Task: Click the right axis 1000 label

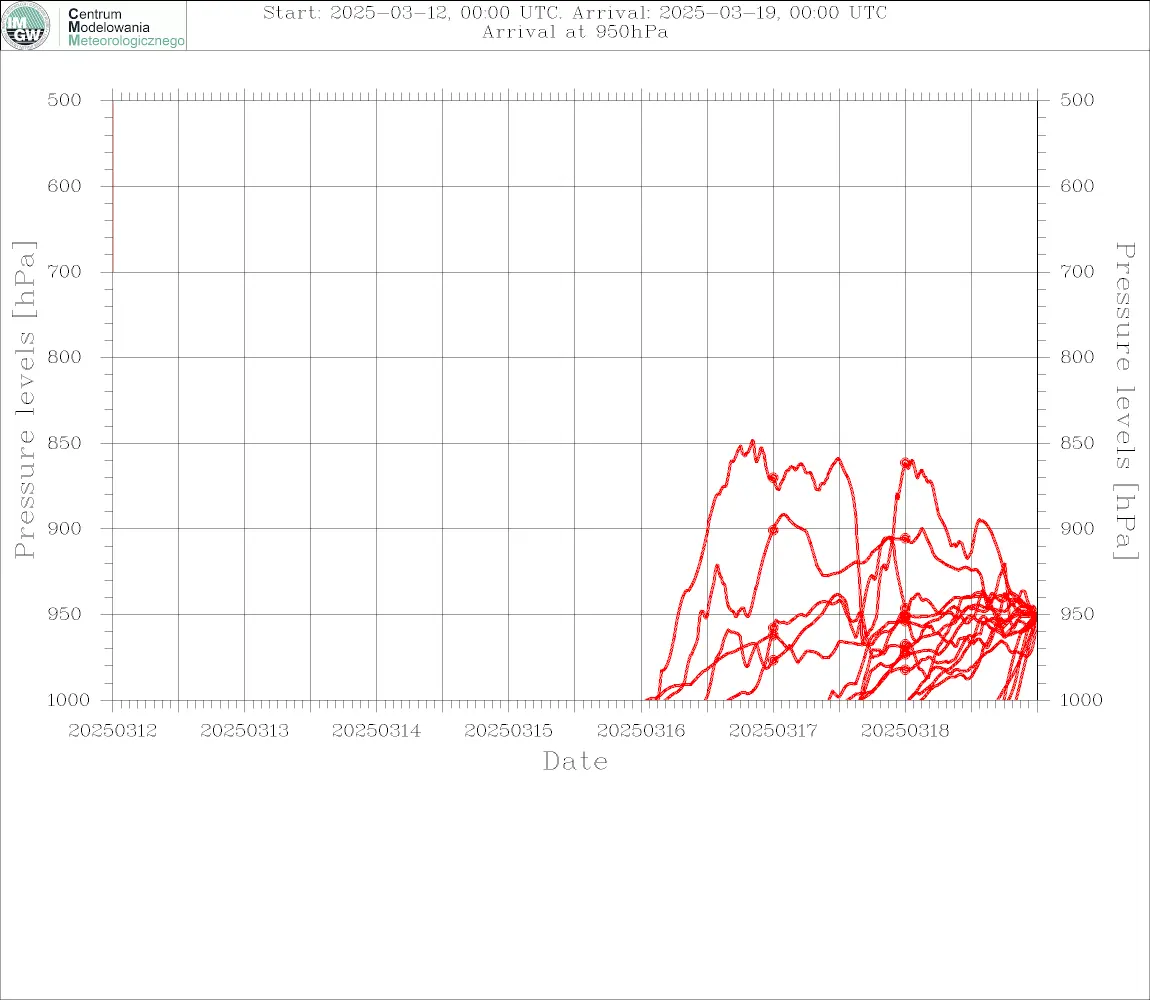Action: pos(1082,700)
